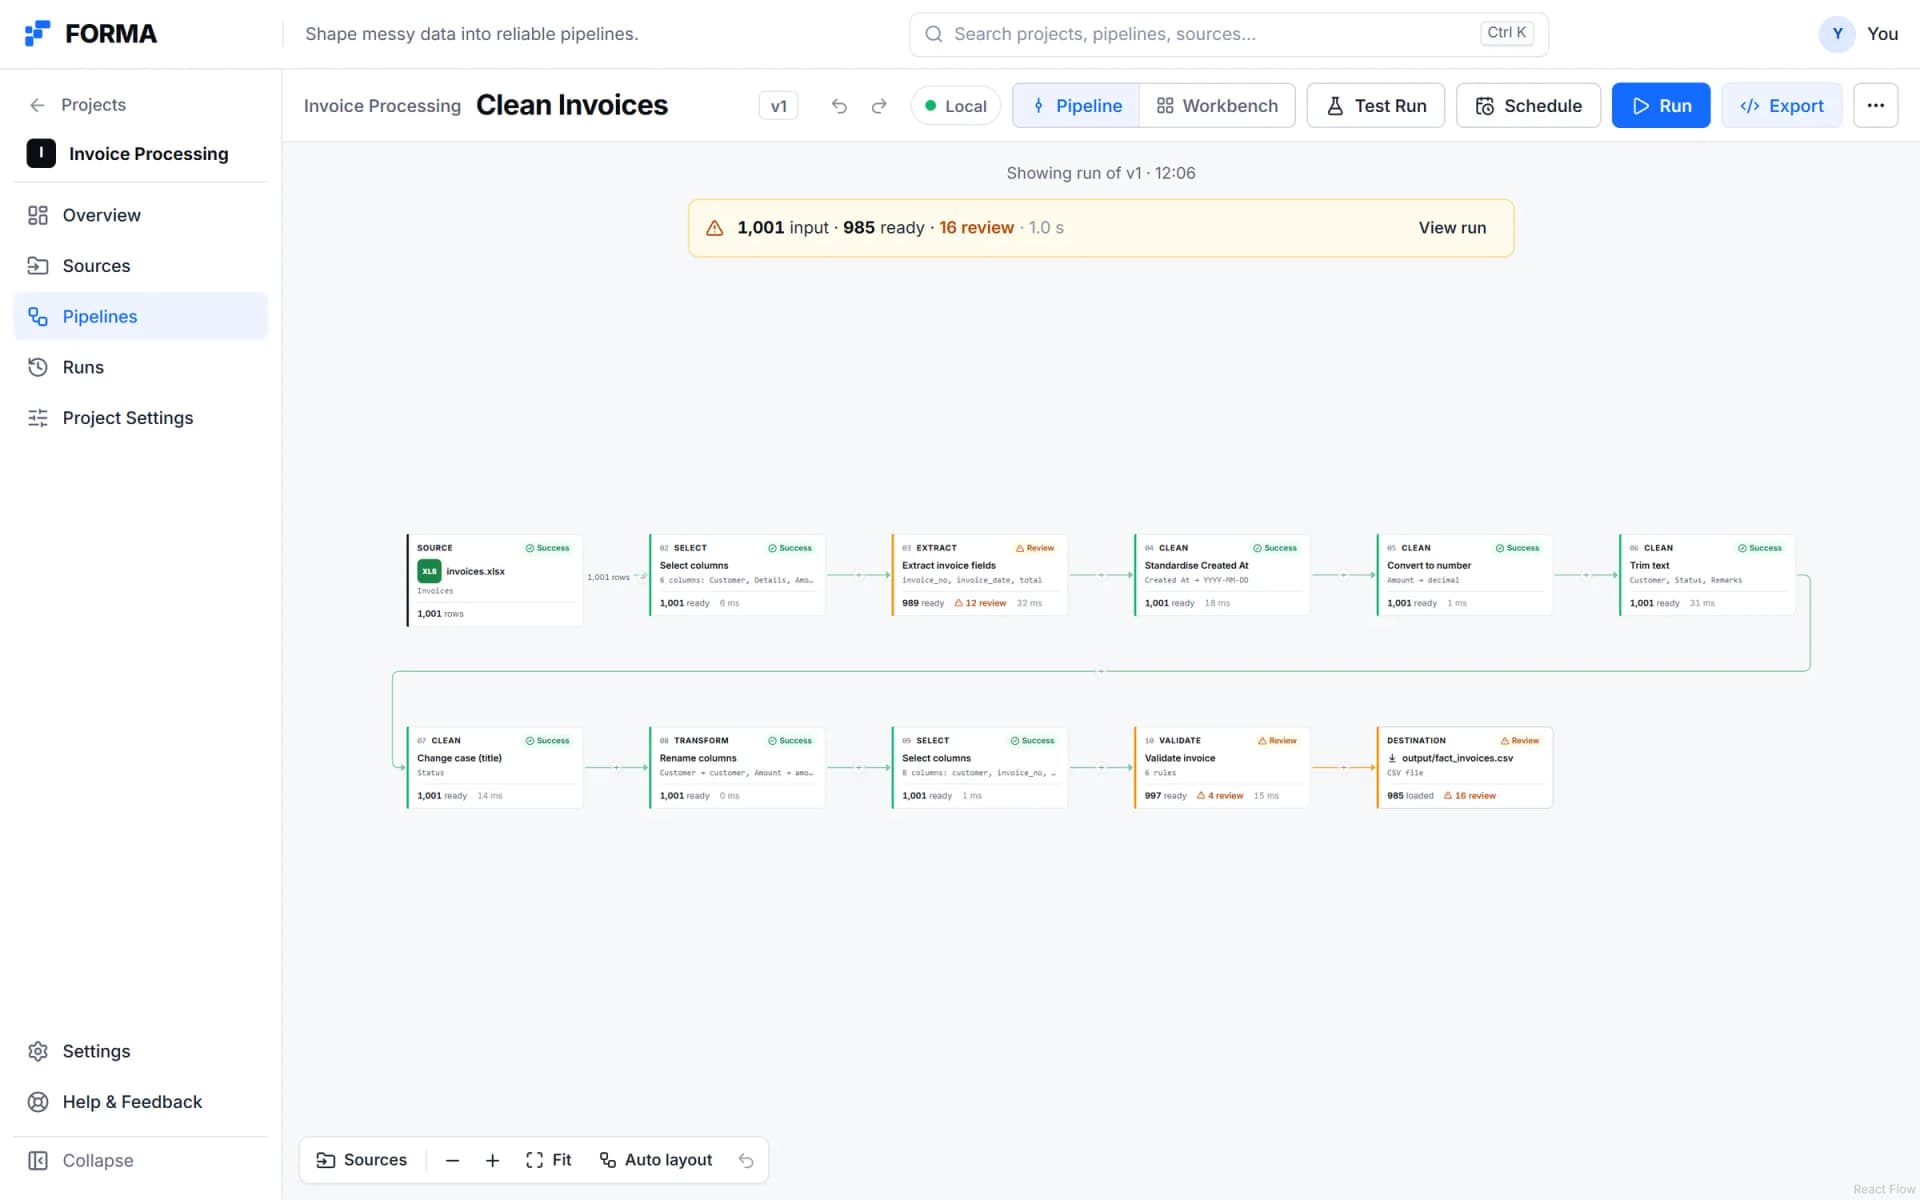
Task: Click the Test Run button
Action: tap(1375, 105)
